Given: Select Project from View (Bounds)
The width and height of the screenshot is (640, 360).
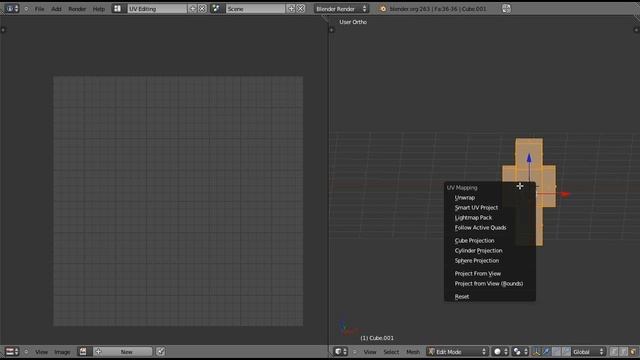Looking at the screenshot, I should tap(489, 284).
